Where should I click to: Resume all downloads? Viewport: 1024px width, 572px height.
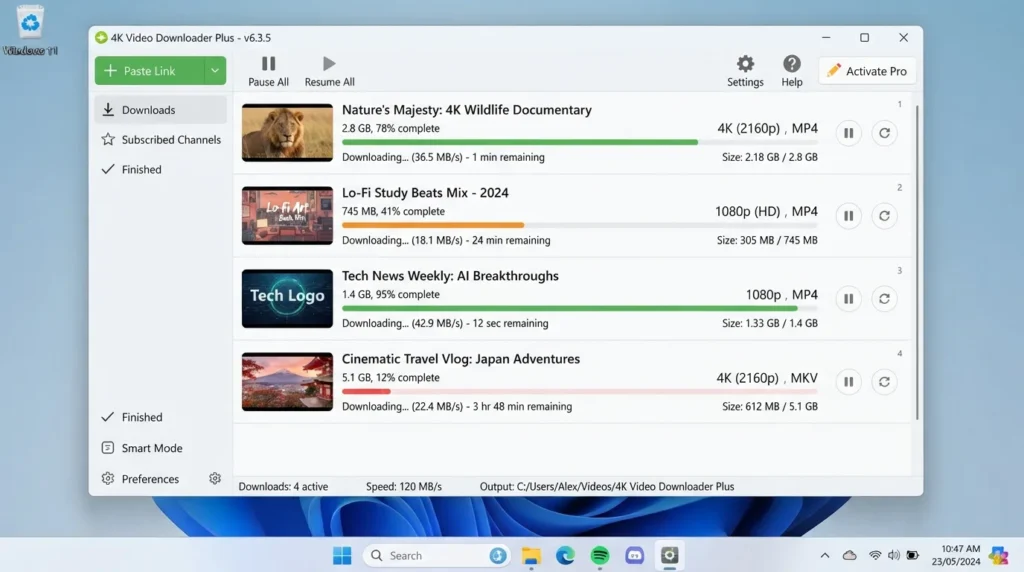[329, 71]
